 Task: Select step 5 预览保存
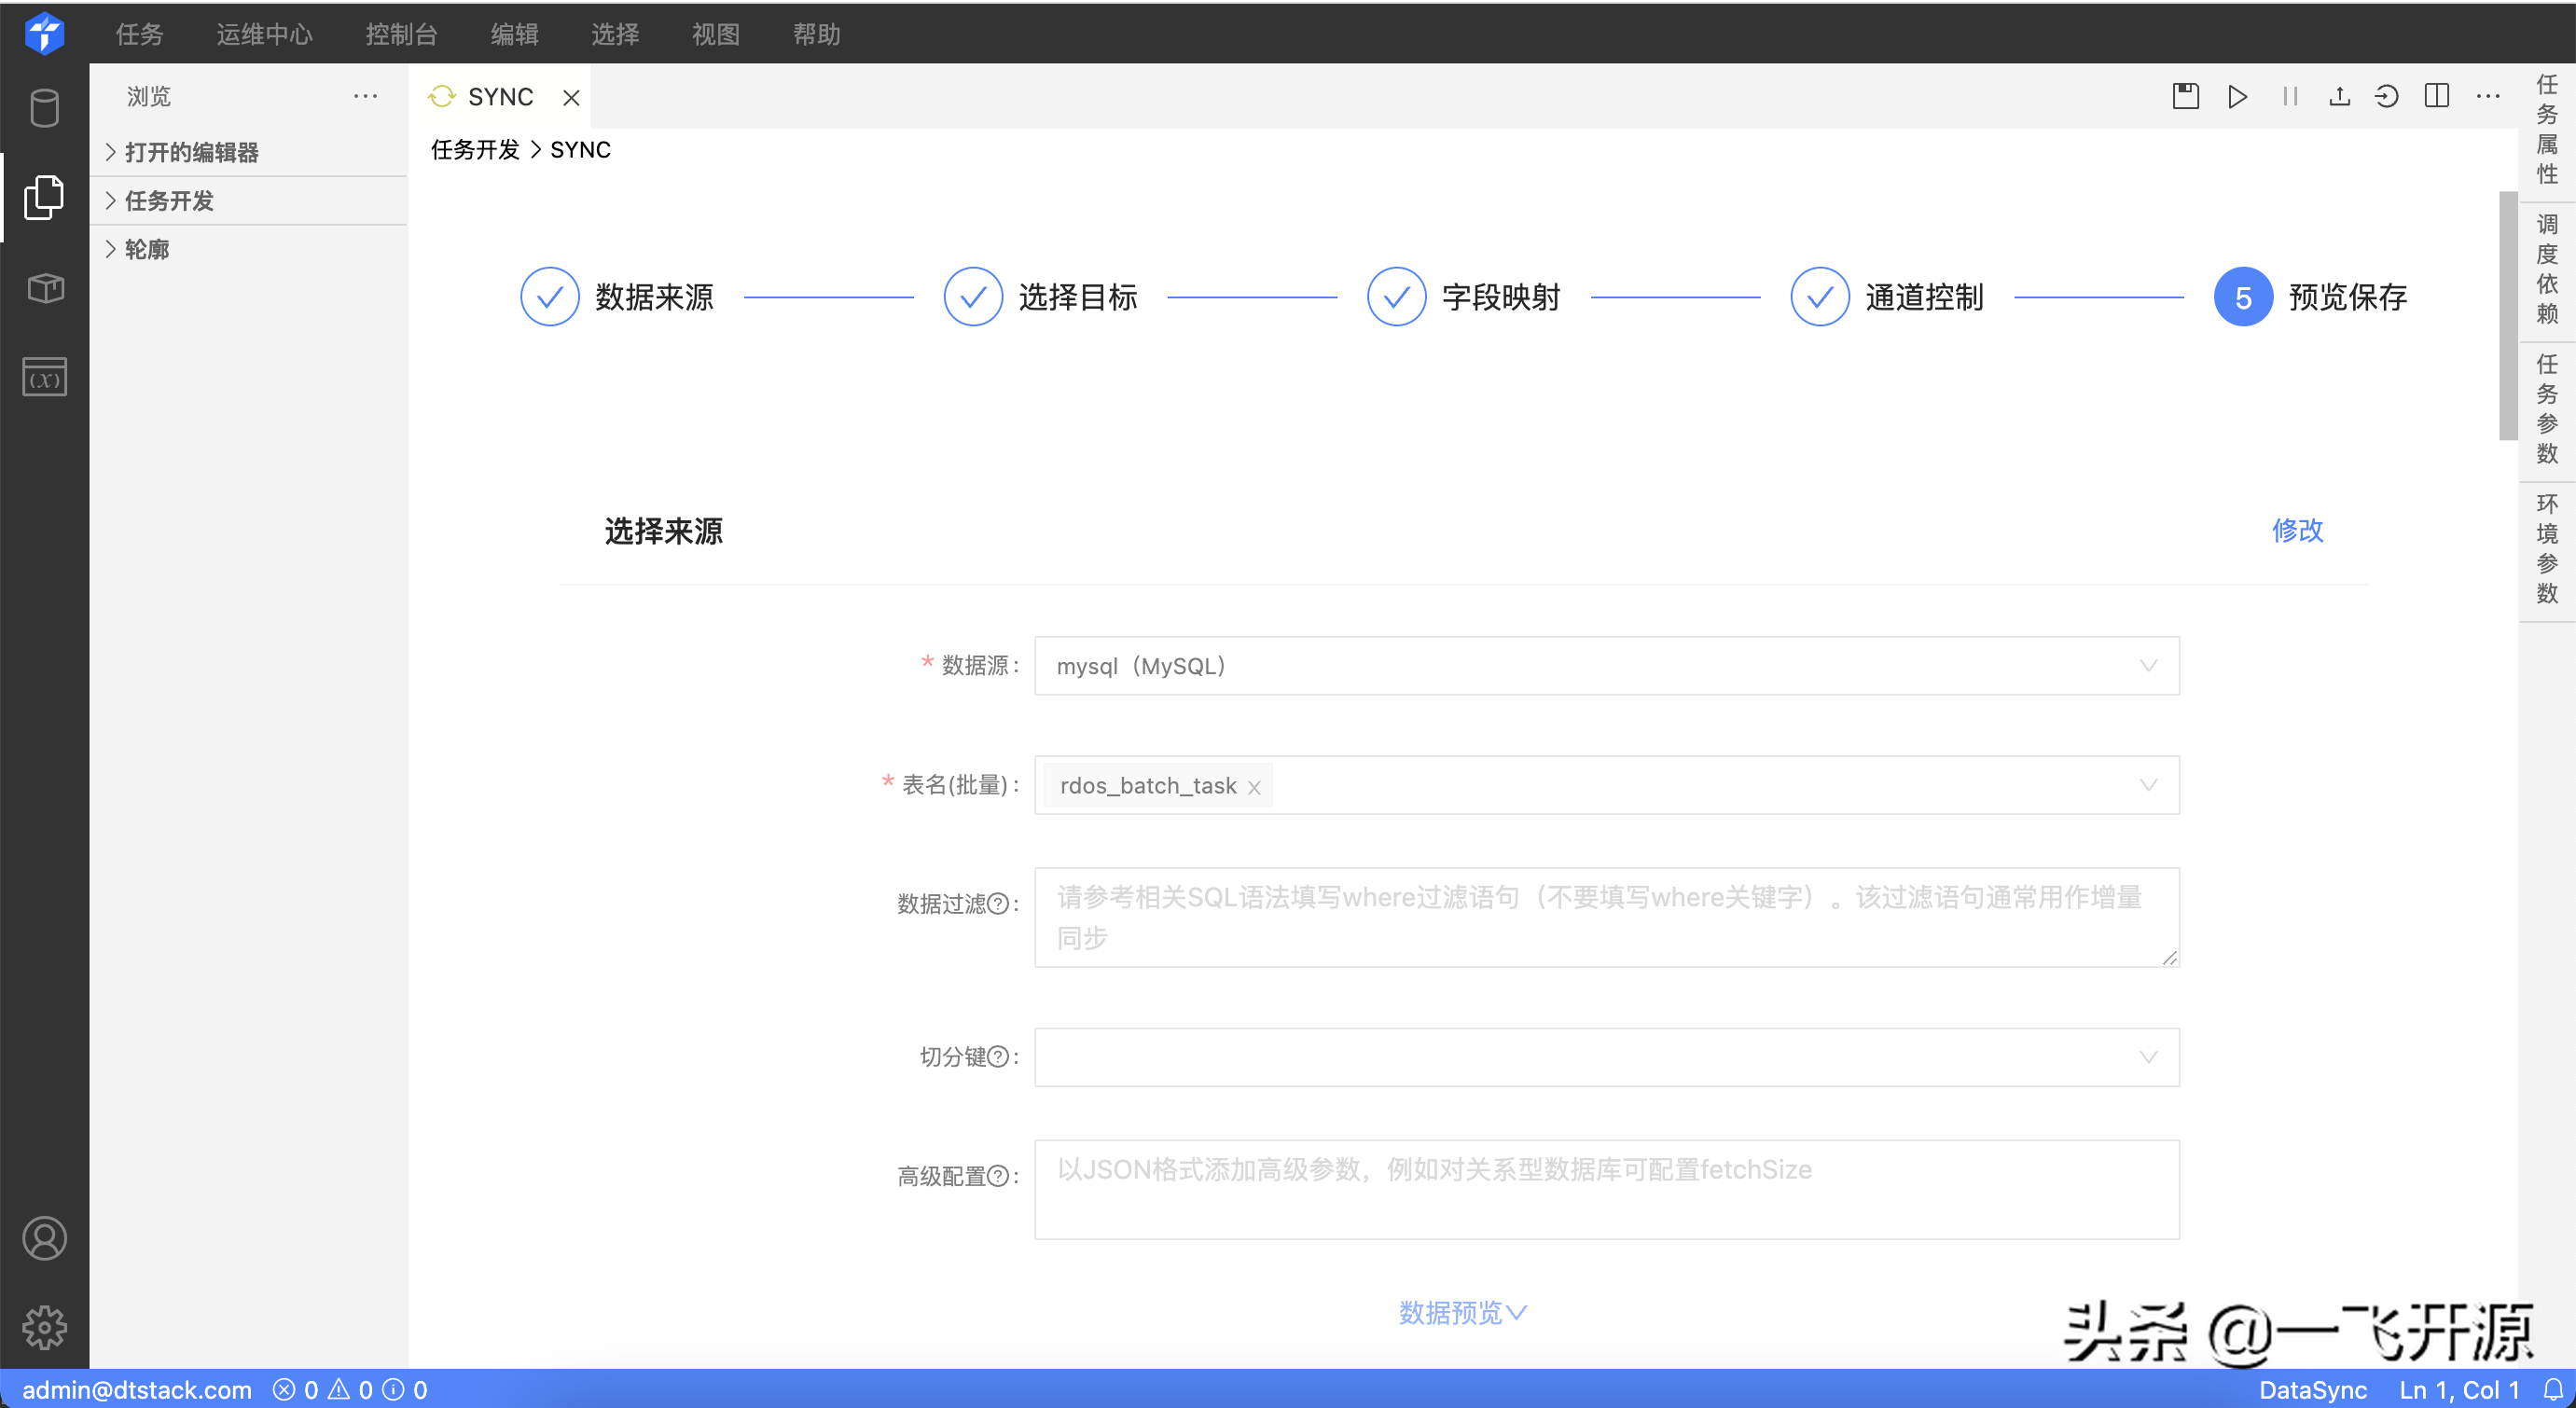(x=2311, y=297)
